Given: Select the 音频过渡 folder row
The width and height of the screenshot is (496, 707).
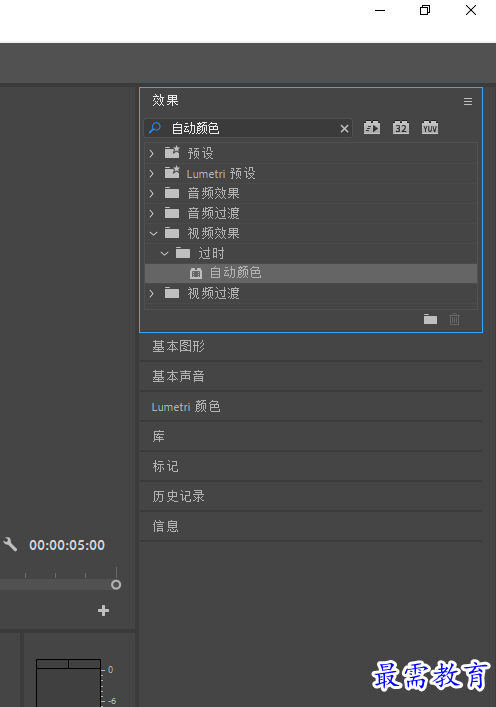Looking at the screenshot, I should click(x=311, y=213).
